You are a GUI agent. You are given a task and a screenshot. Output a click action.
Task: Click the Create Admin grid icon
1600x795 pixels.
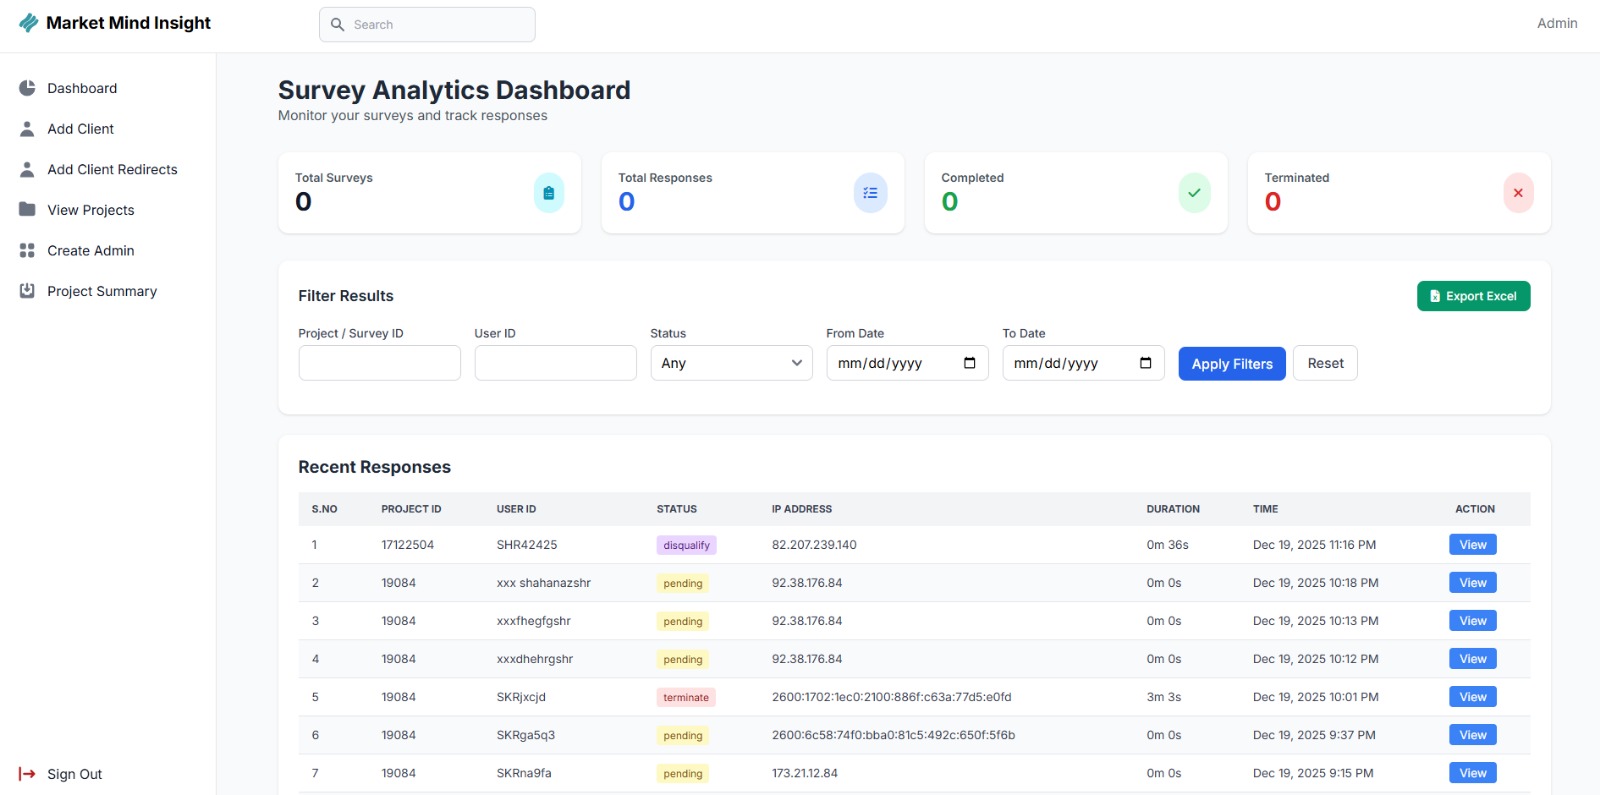pos(27,251)
